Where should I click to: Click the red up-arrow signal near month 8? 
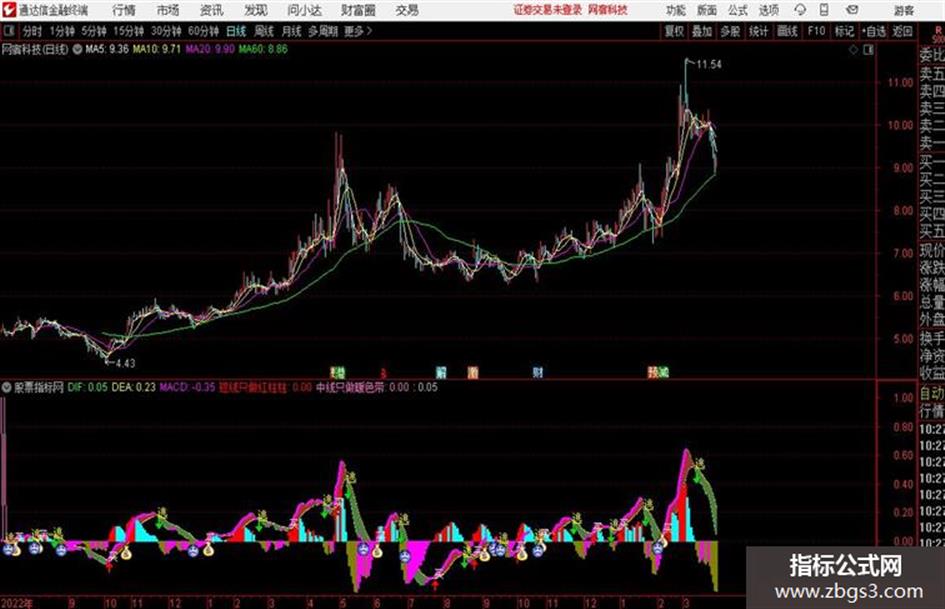click(x=435, y=584)
